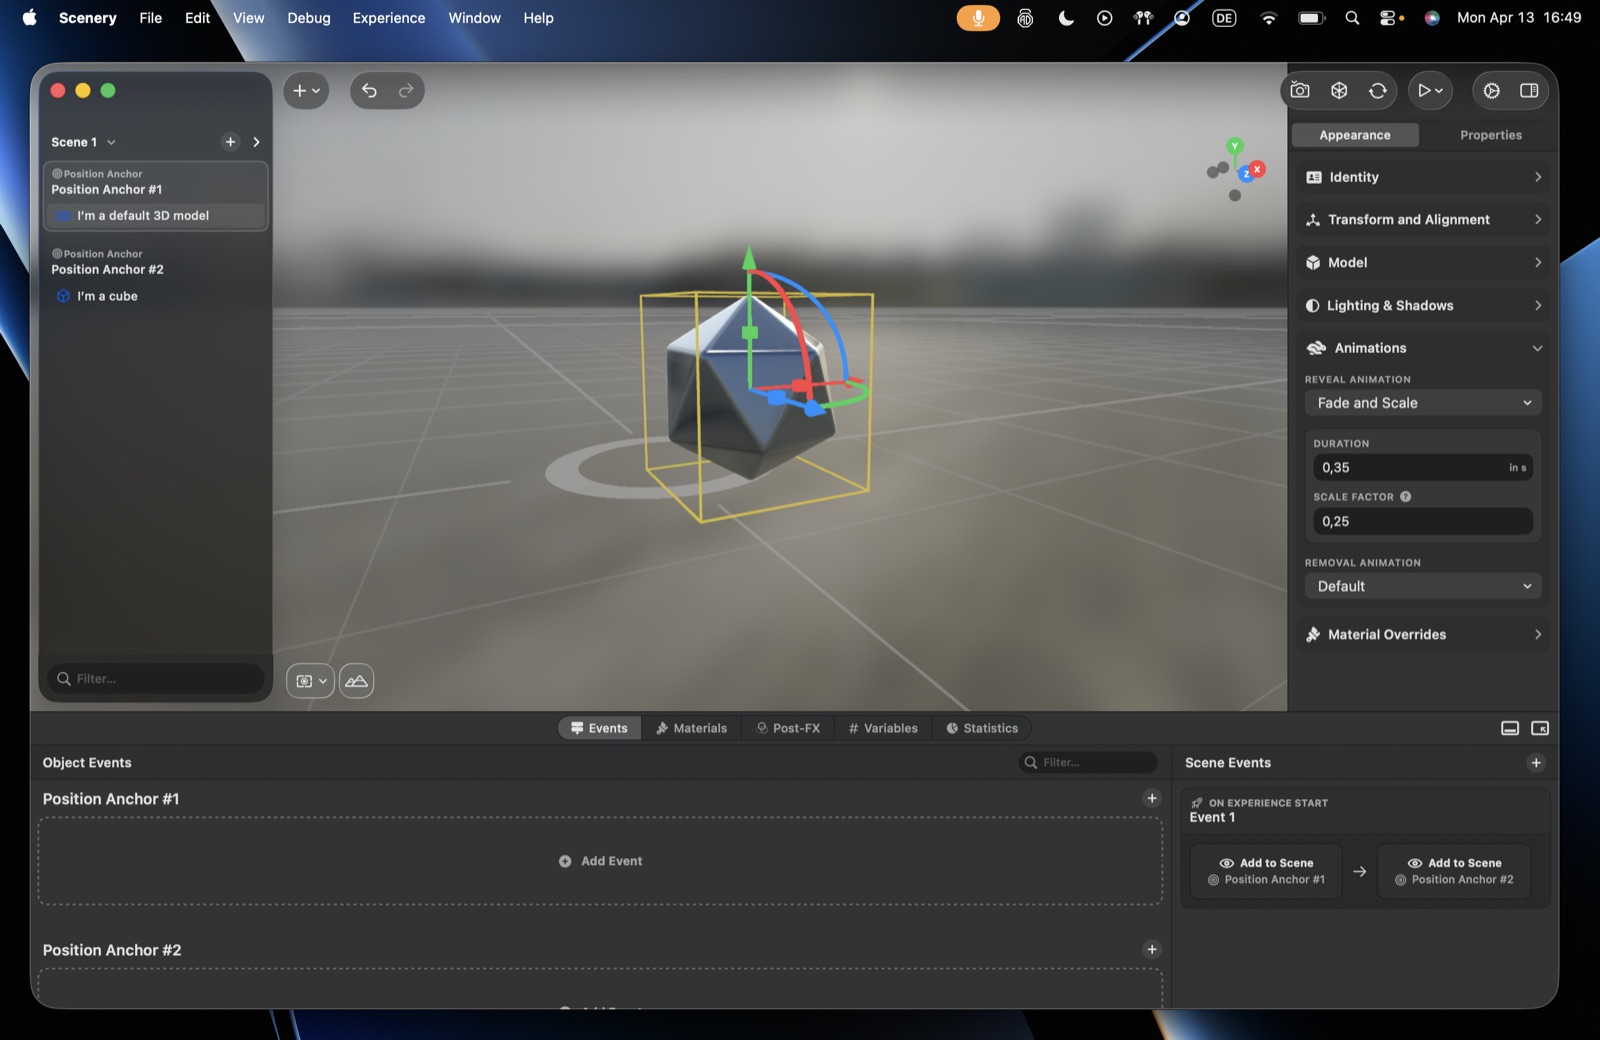Select the On Experience Start Event 1 header

click(1365, 811)
